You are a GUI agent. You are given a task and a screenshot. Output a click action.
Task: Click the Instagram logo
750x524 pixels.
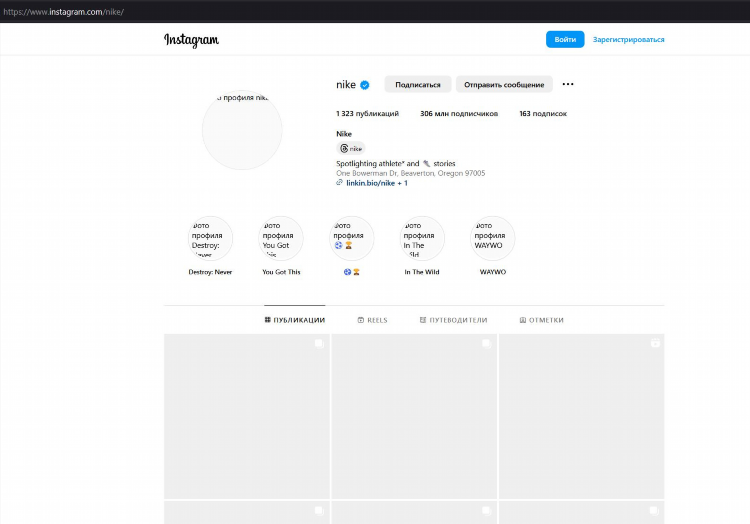pos(191,40)
